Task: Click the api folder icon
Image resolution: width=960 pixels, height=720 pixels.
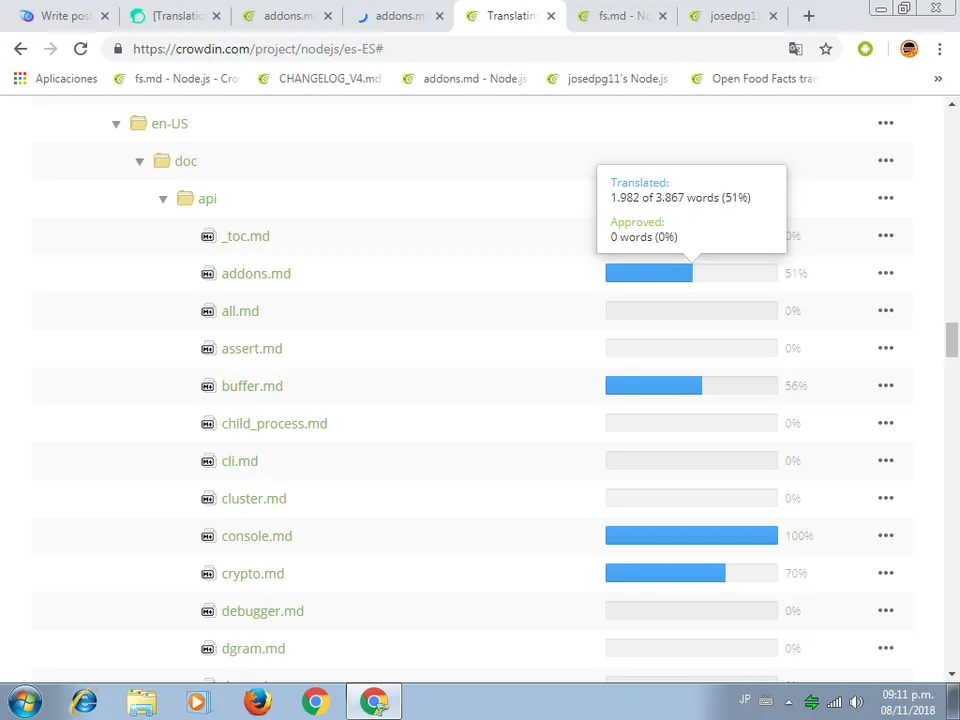Action: 185,198
